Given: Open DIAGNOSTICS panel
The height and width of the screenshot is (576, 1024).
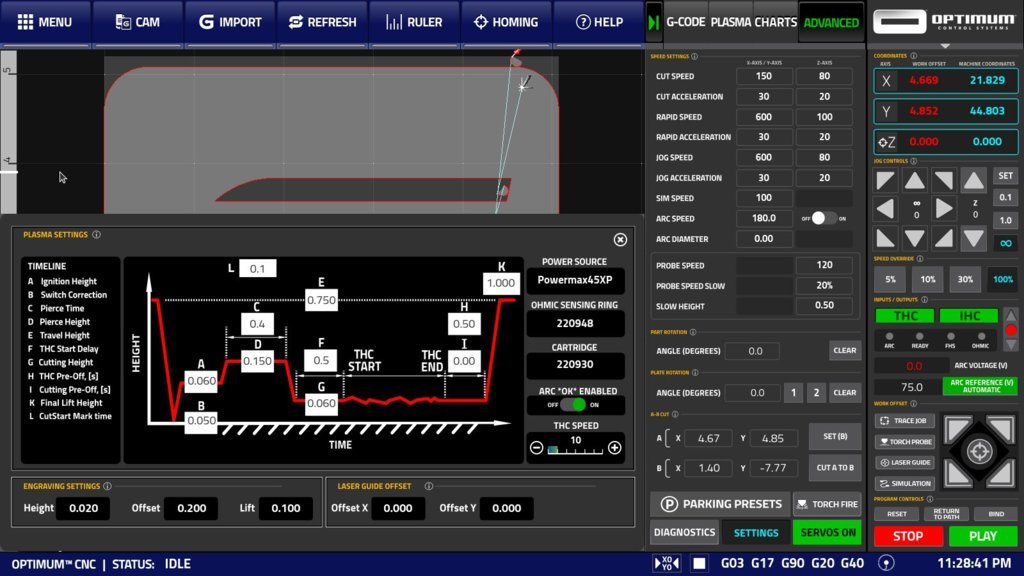Looking at the screenshot, I should [684, 532].
